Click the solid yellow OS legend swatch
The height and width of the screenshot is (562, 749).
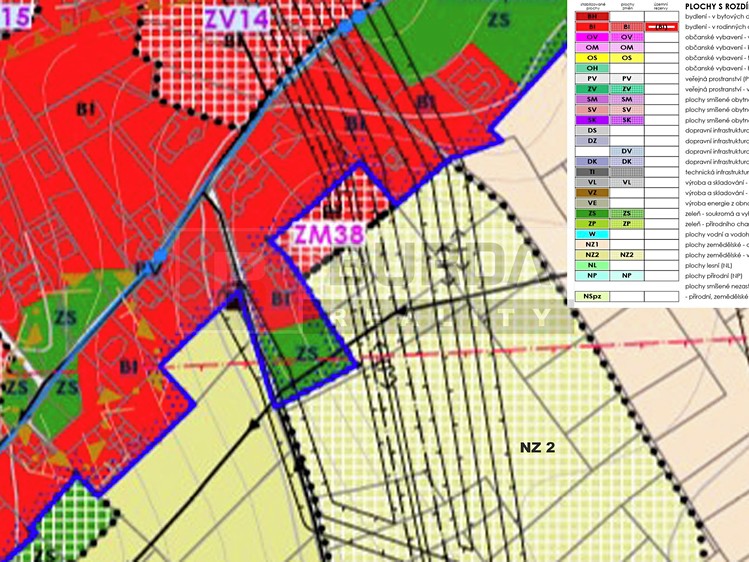coord(592,58)
